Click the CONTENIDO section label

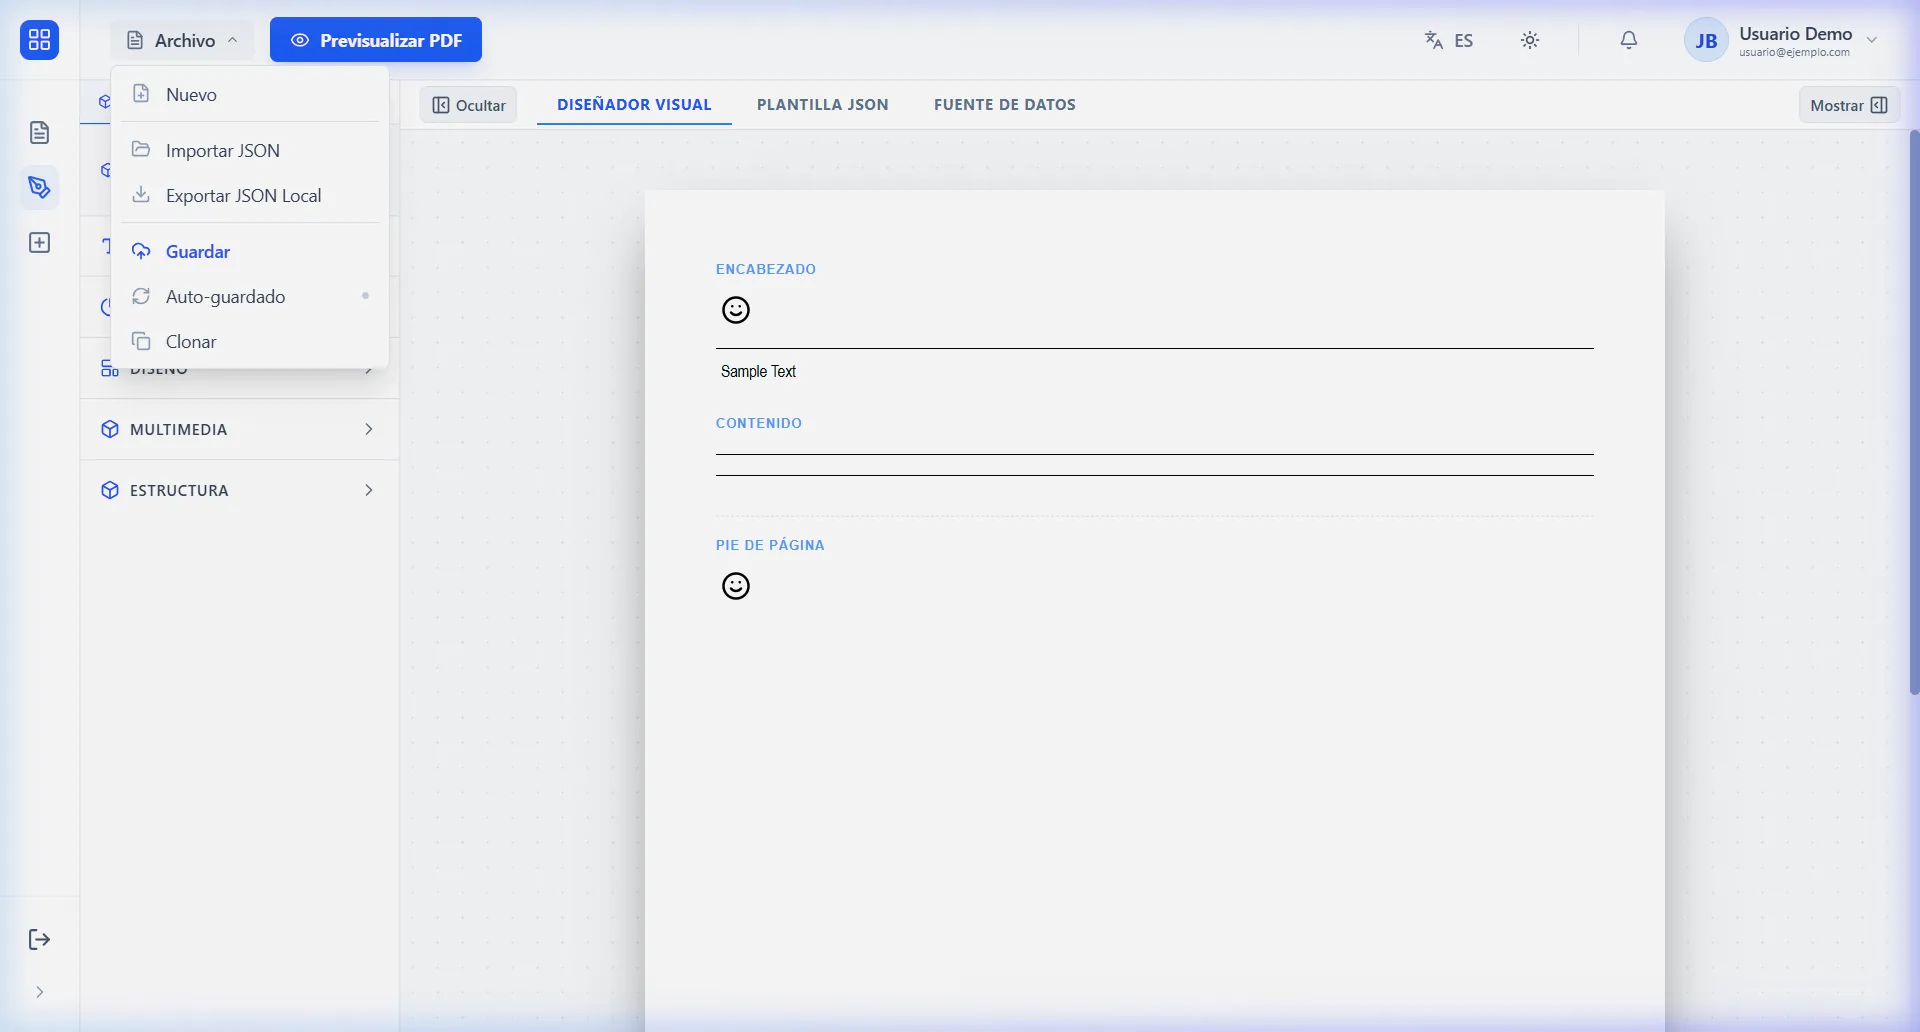[759, 423]
